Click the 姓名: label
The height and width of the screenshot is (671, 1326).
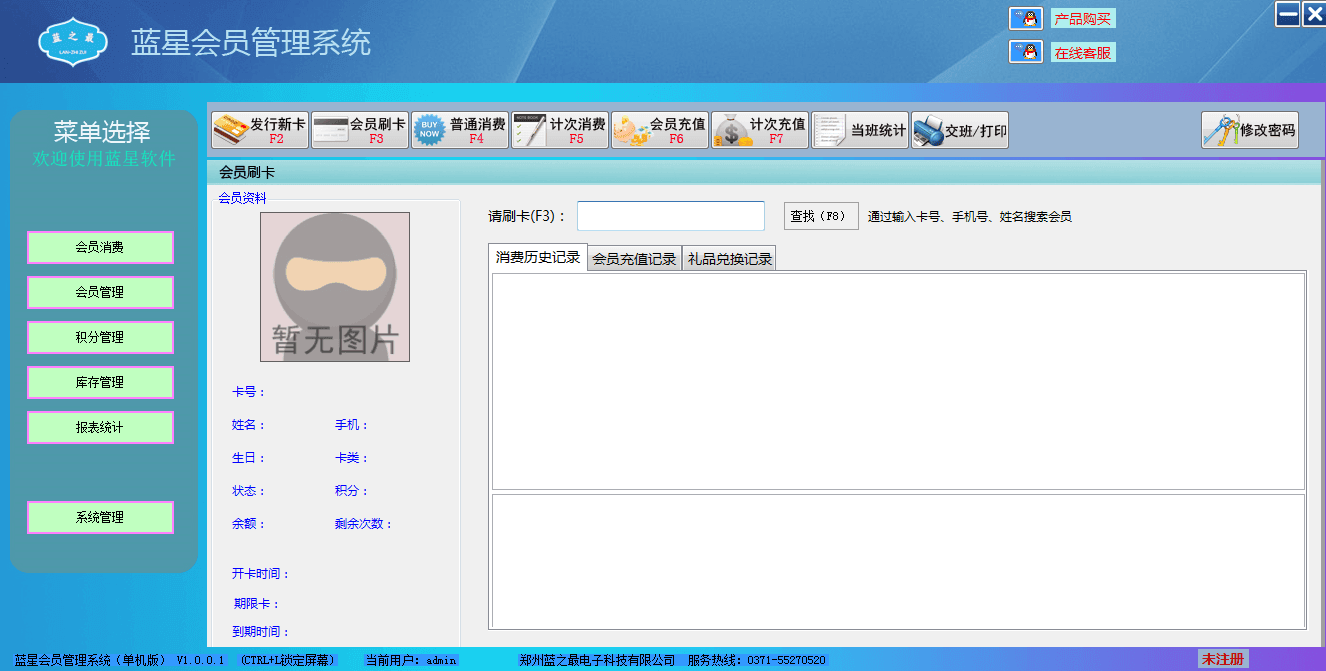pos(249,425)
